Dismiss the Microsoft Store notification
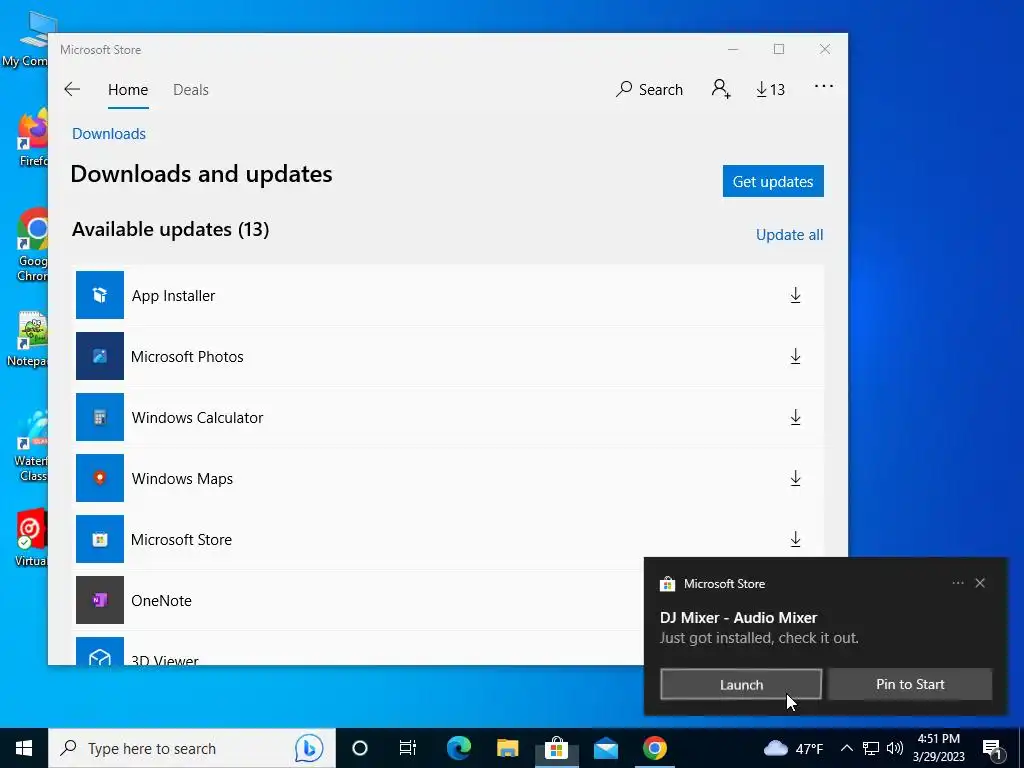The height and width of the screenshot is (768, 1024). [x=980, y=583]
